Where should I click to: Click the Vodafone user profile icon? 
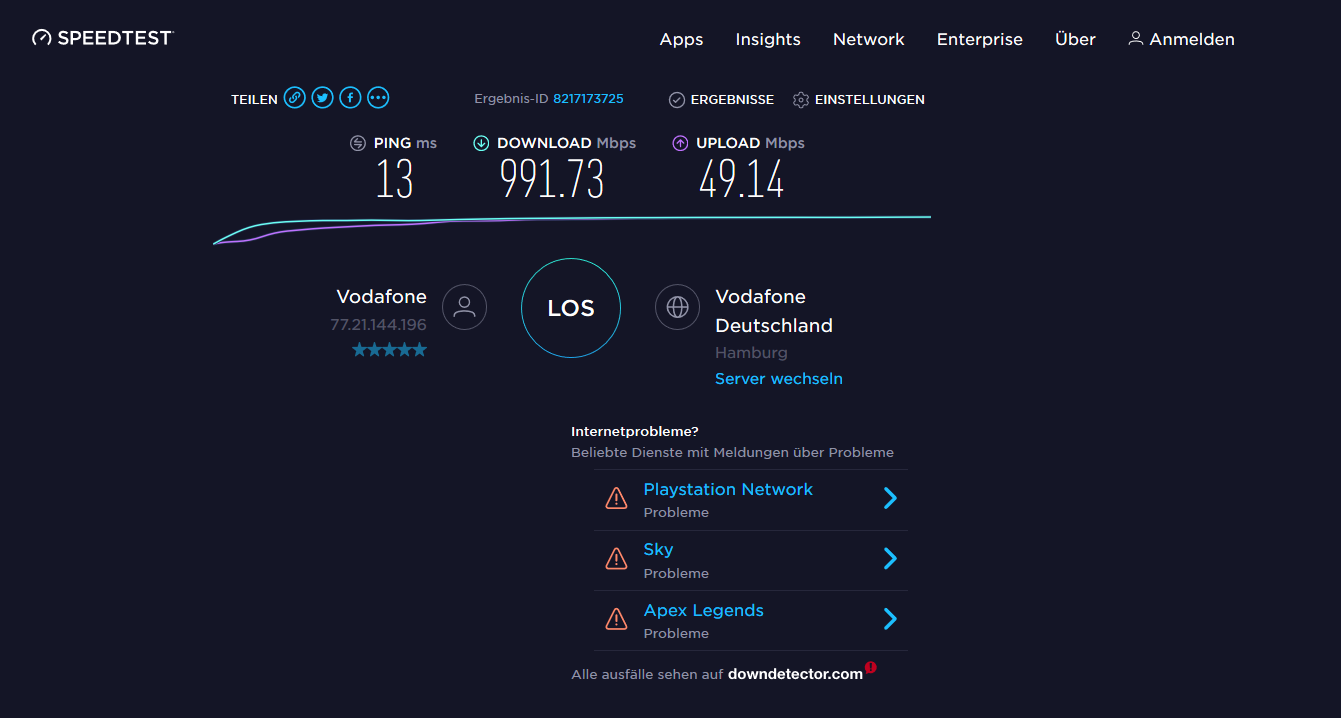(464, 307)
